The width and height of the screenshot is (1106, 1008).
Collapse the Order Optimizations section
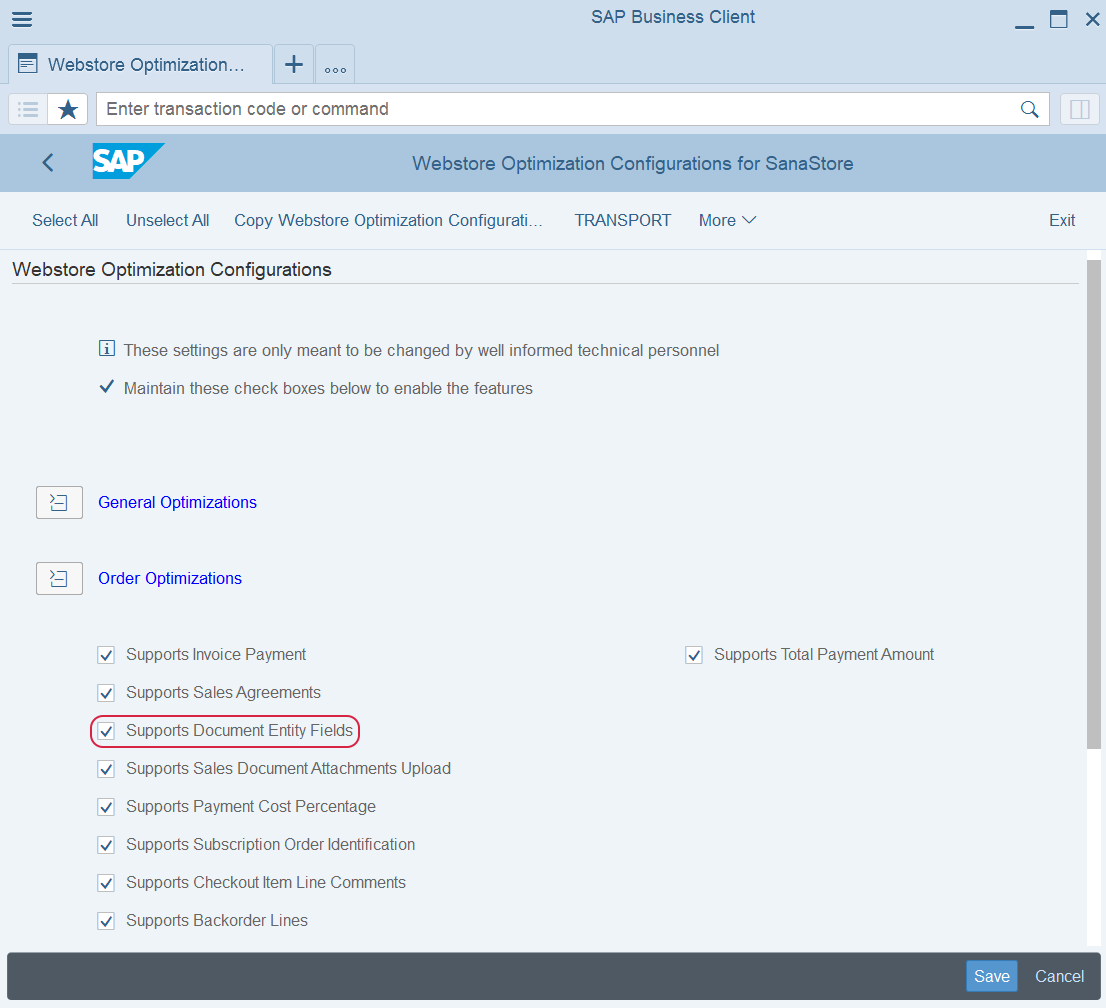coord(59,579)
